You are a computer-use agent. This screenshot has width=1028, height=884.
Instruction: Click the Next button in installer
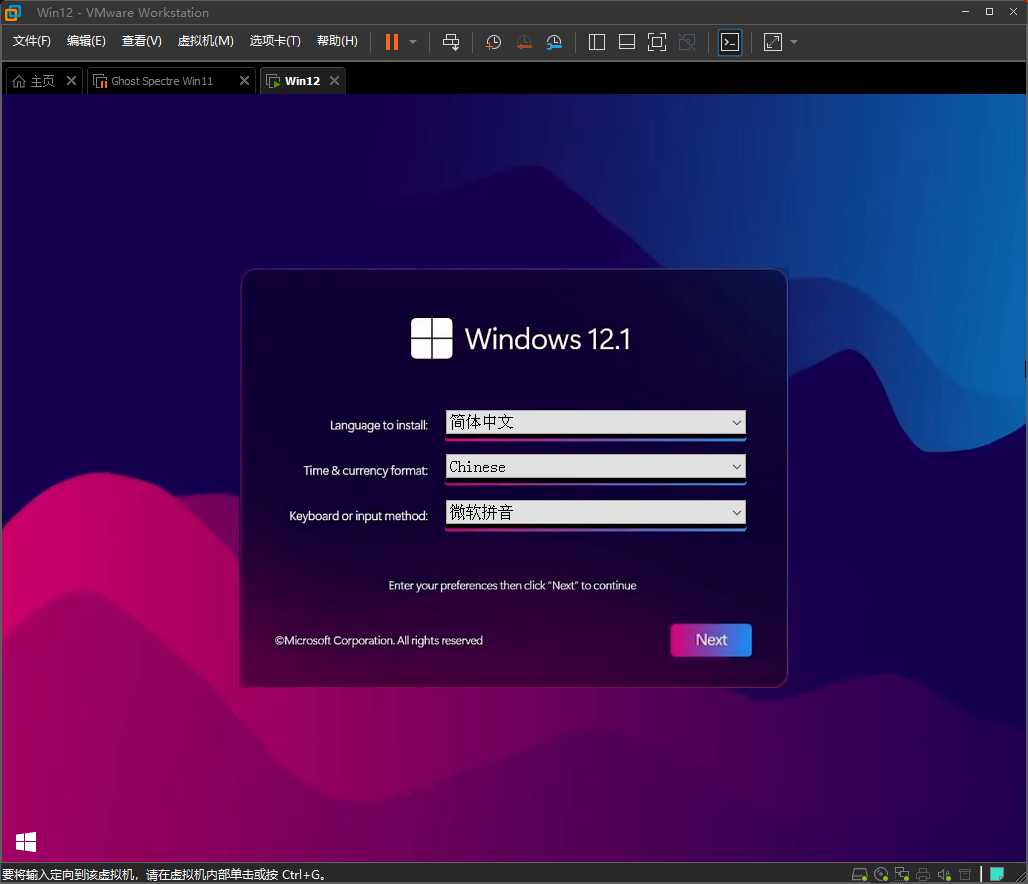click(x=711, y=640)
